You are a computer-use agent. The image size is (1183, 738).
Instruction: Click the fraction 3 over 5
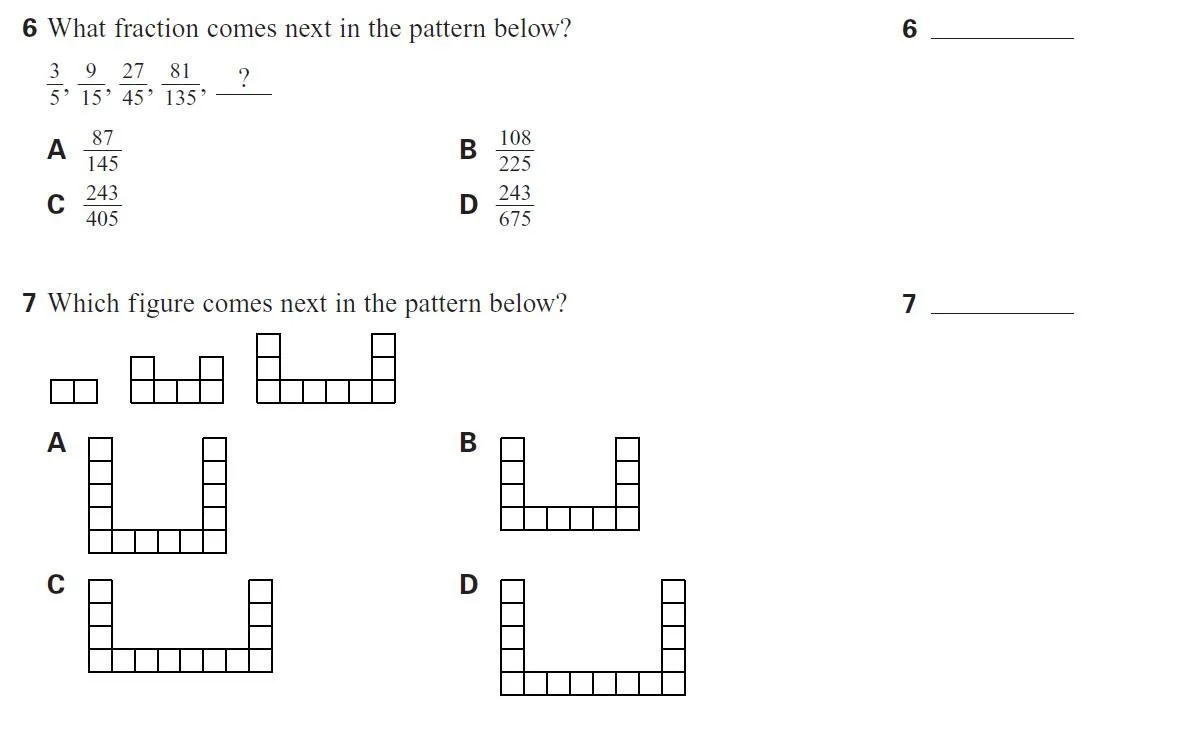coord(55,84)
